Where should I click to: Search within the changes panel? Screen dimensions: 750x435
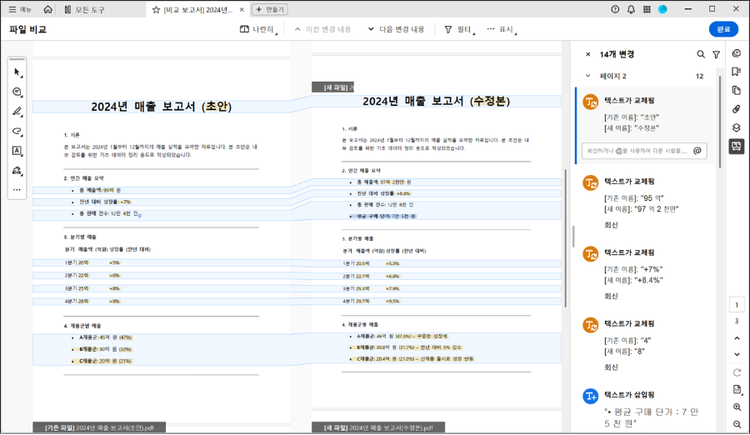click(x=701, y=55)
